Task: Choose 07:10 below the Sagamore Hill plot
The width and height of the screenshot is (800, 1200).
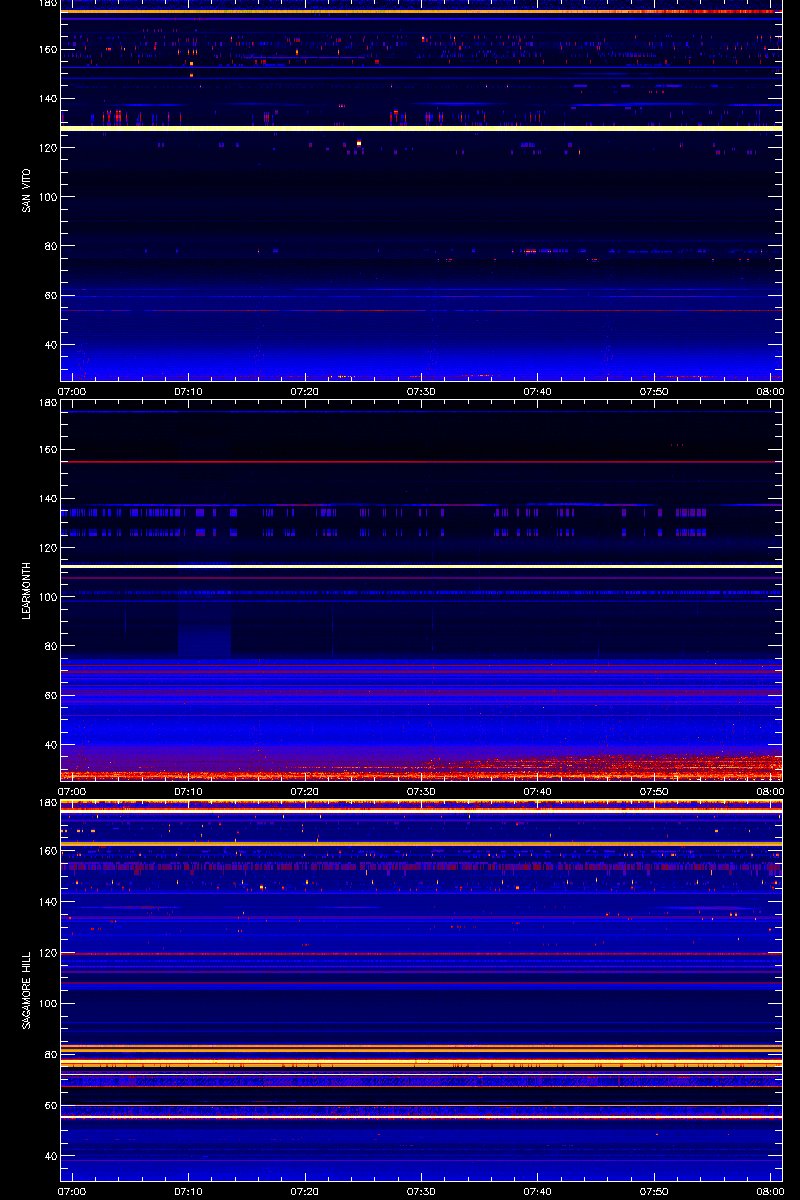Action: [189, 1191]
